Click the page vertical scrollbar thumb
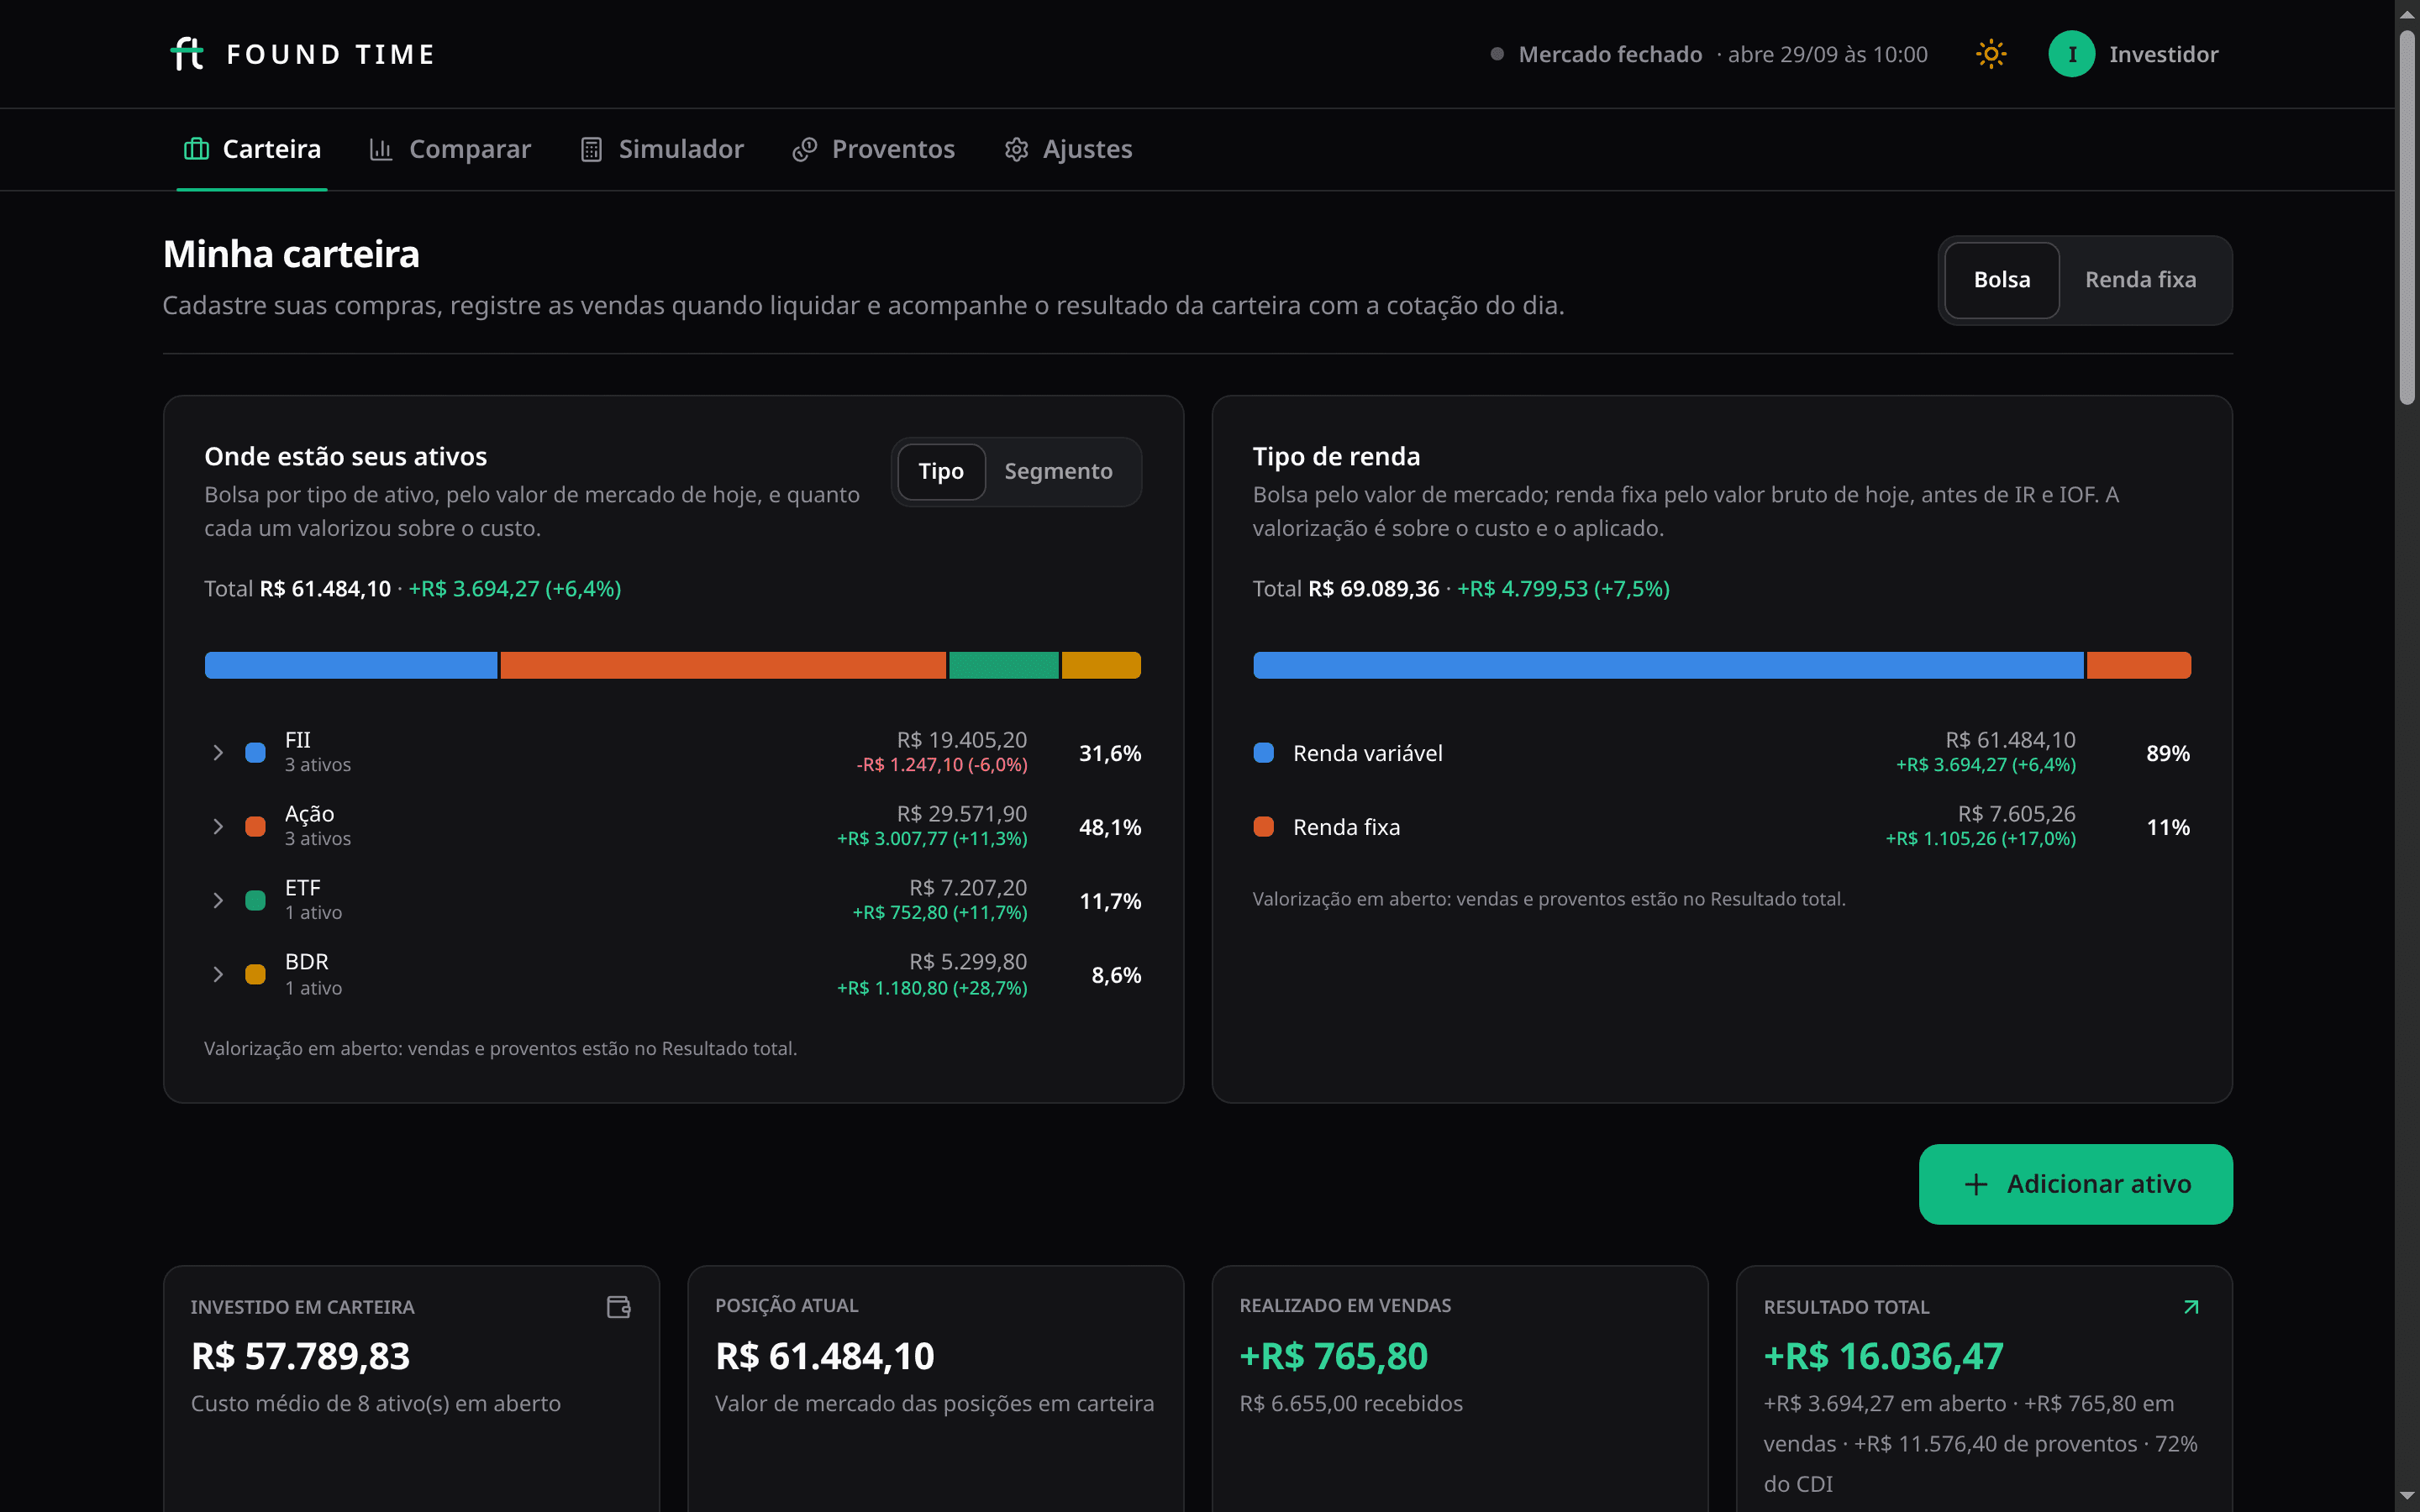 click(x=2407, y=218)
